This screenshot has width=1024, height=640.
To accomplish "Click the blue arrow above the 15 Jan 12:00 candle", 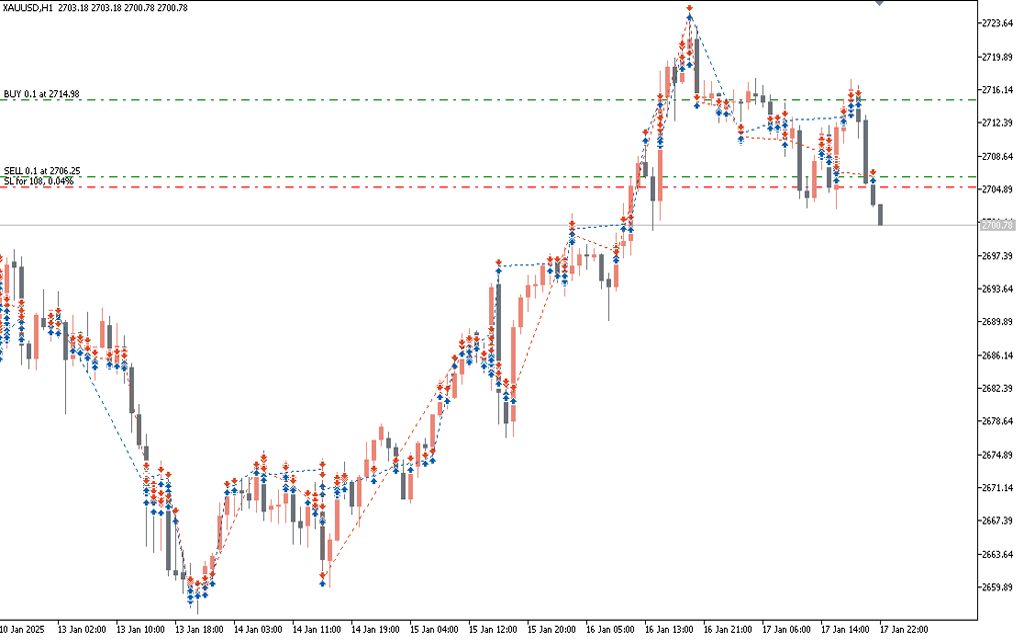I will click(x=497, y=267).
